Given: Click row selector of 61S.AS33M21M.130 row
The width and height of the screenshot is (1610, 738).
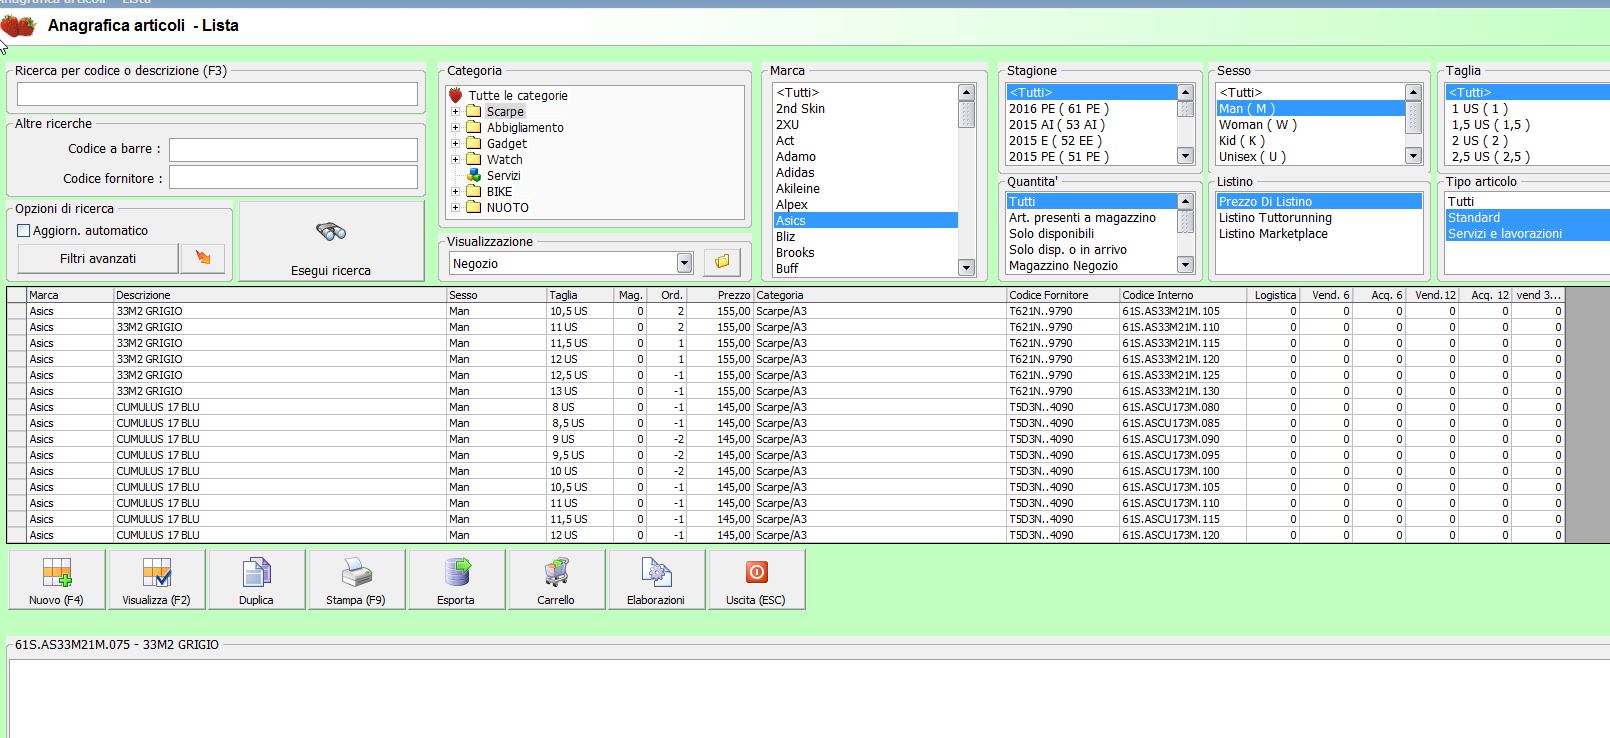Looking at the screenshot, I should click(x=16, y=391).
